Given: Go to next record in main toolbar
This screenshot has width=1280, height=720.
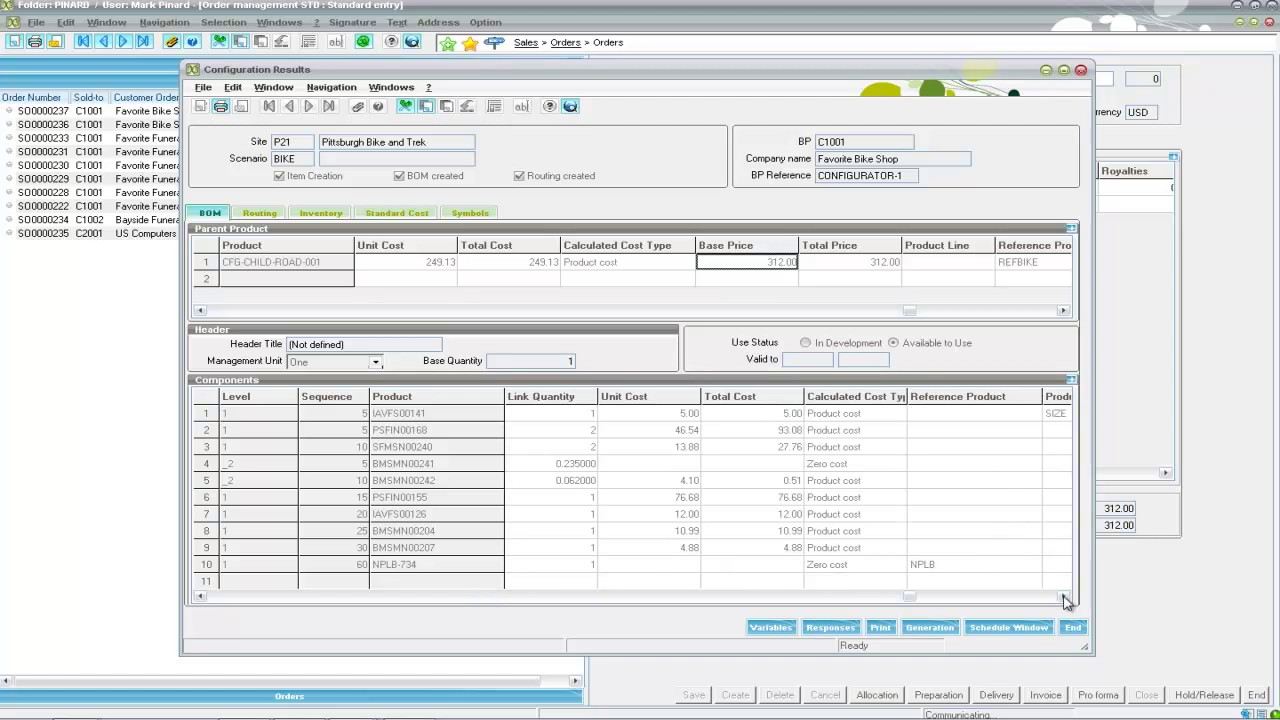Looking at the screenshot, I should coord(123,42).
